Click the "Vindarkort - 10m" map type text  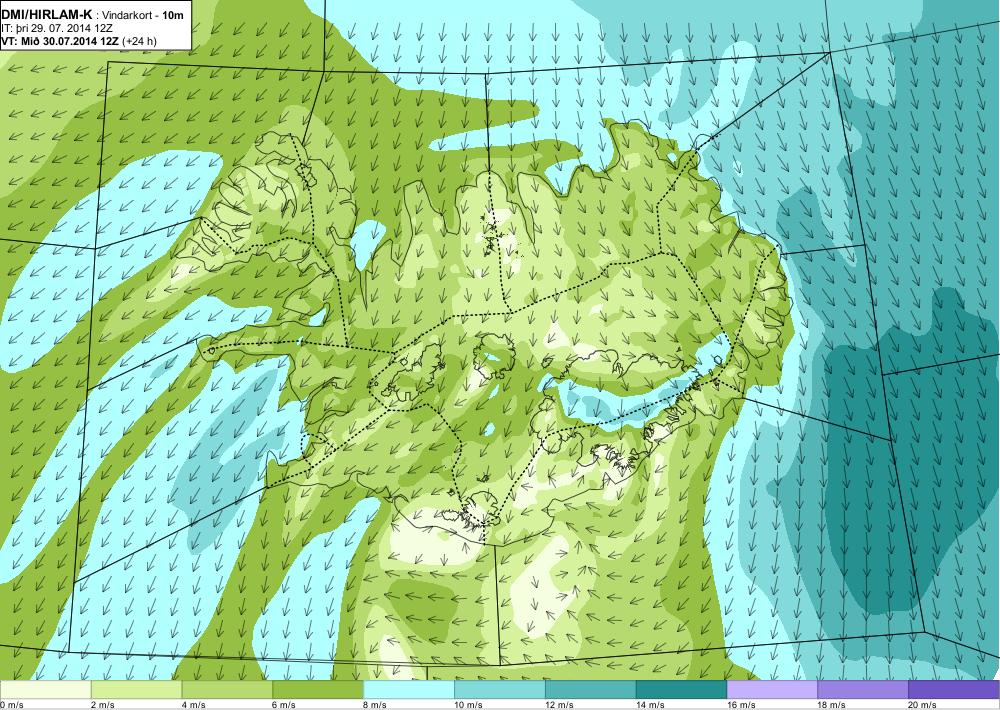(x=143, y=15)
